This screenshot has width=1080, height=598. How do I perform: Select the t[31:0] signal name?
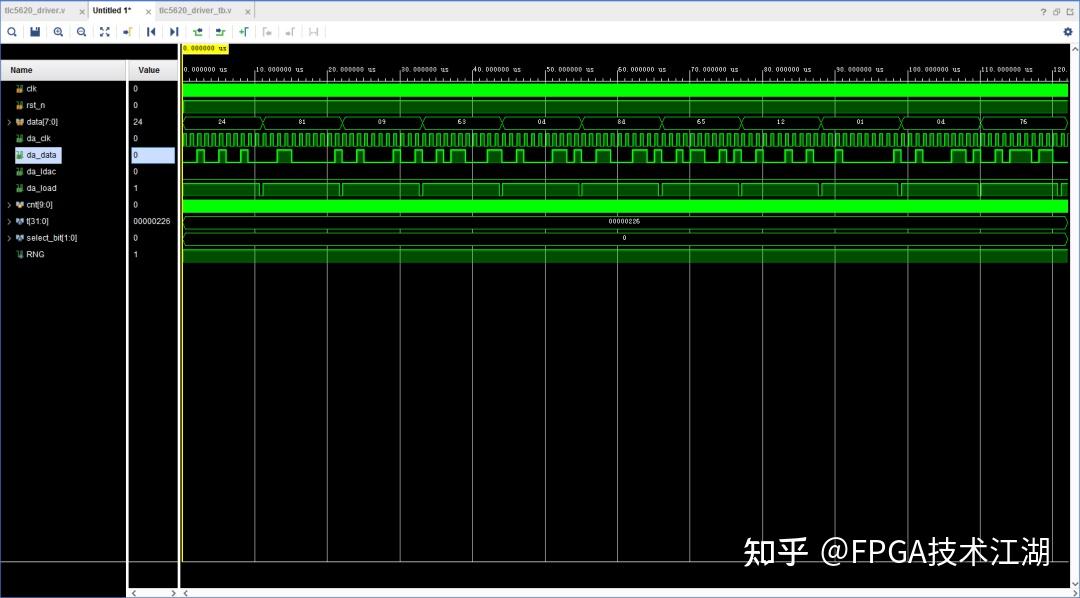tap(37, 221)
